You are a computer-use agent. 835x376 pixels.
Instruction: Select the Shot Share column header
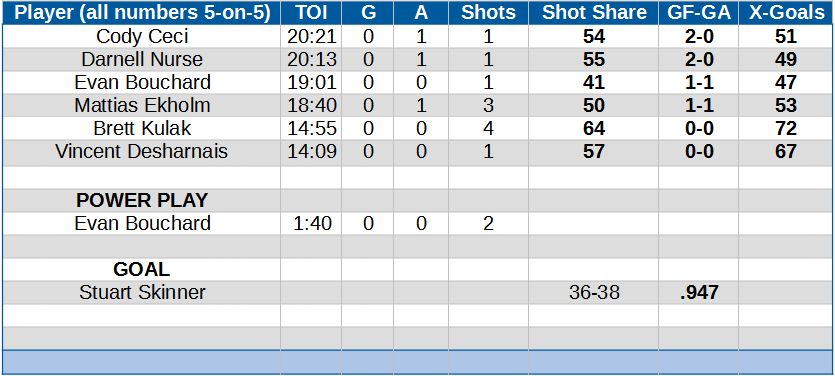pyautogui.click(x=593, y=13)
